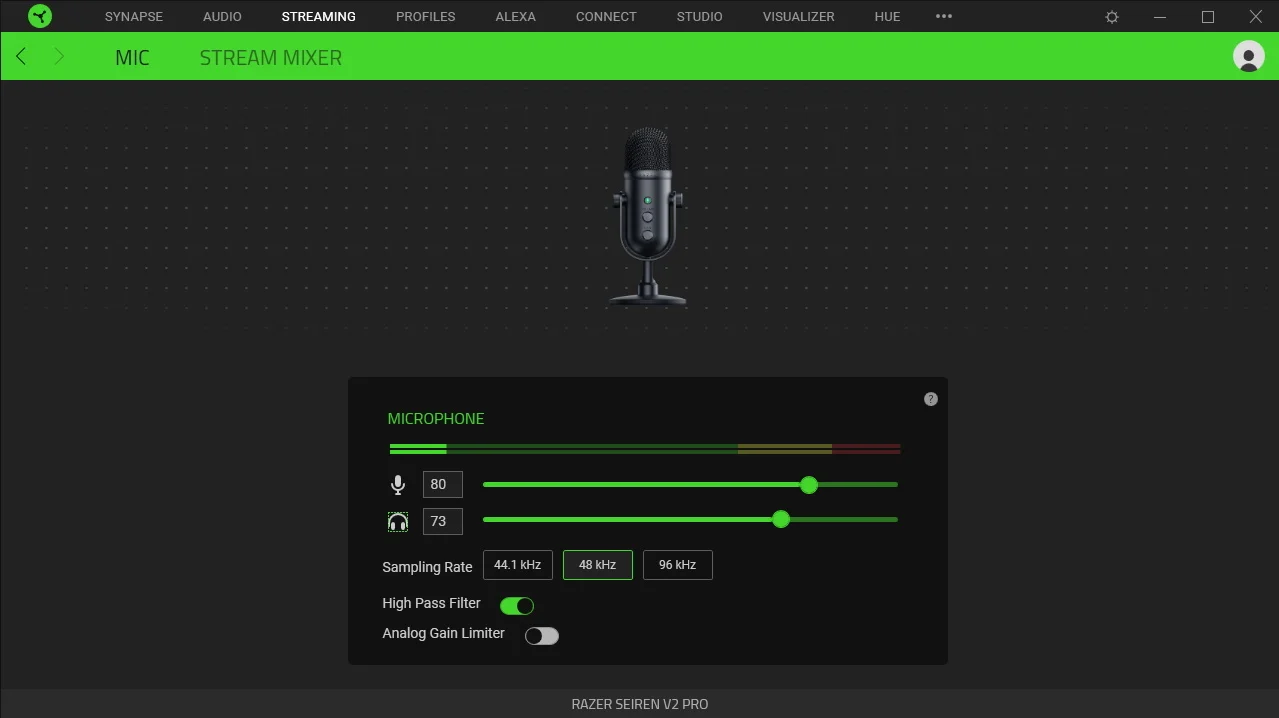Select 96 kHz sampling rate
The image size is (1279, 718).
[678, 565]
